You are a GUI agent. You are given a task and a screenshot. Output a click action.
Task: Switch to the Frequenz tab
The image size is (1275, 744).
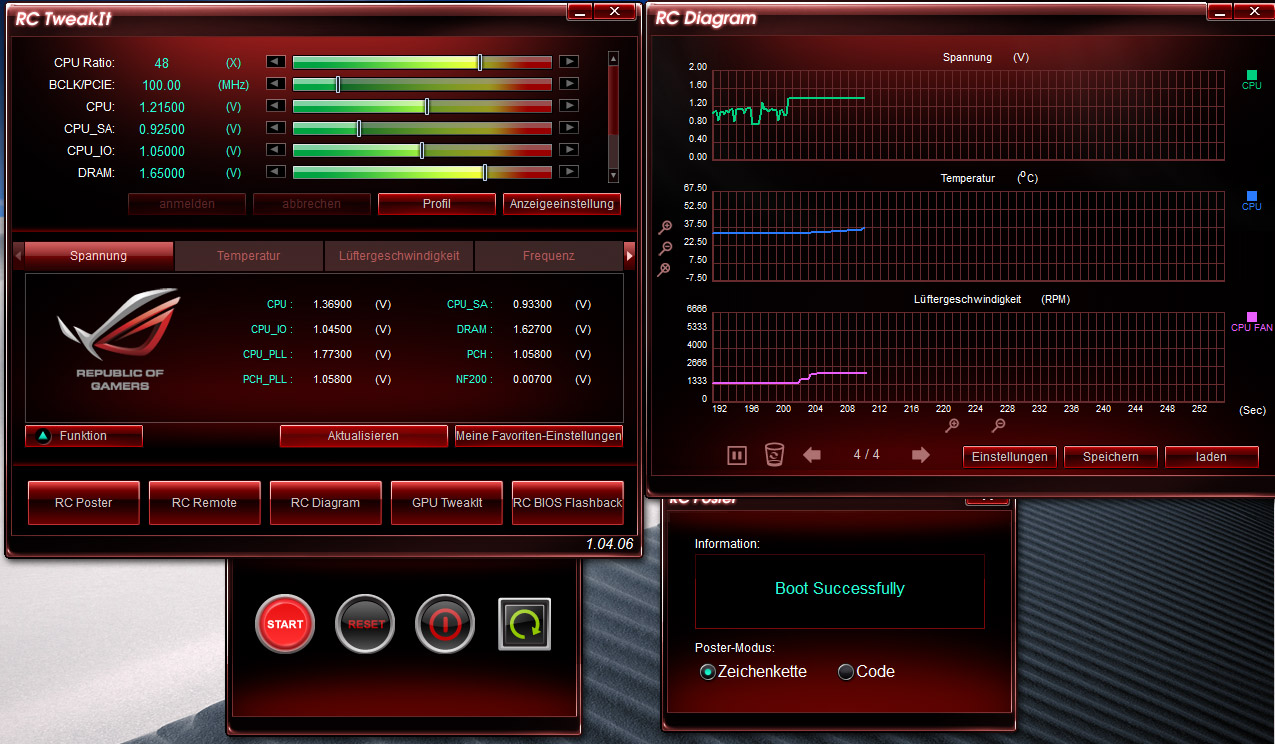549,256
